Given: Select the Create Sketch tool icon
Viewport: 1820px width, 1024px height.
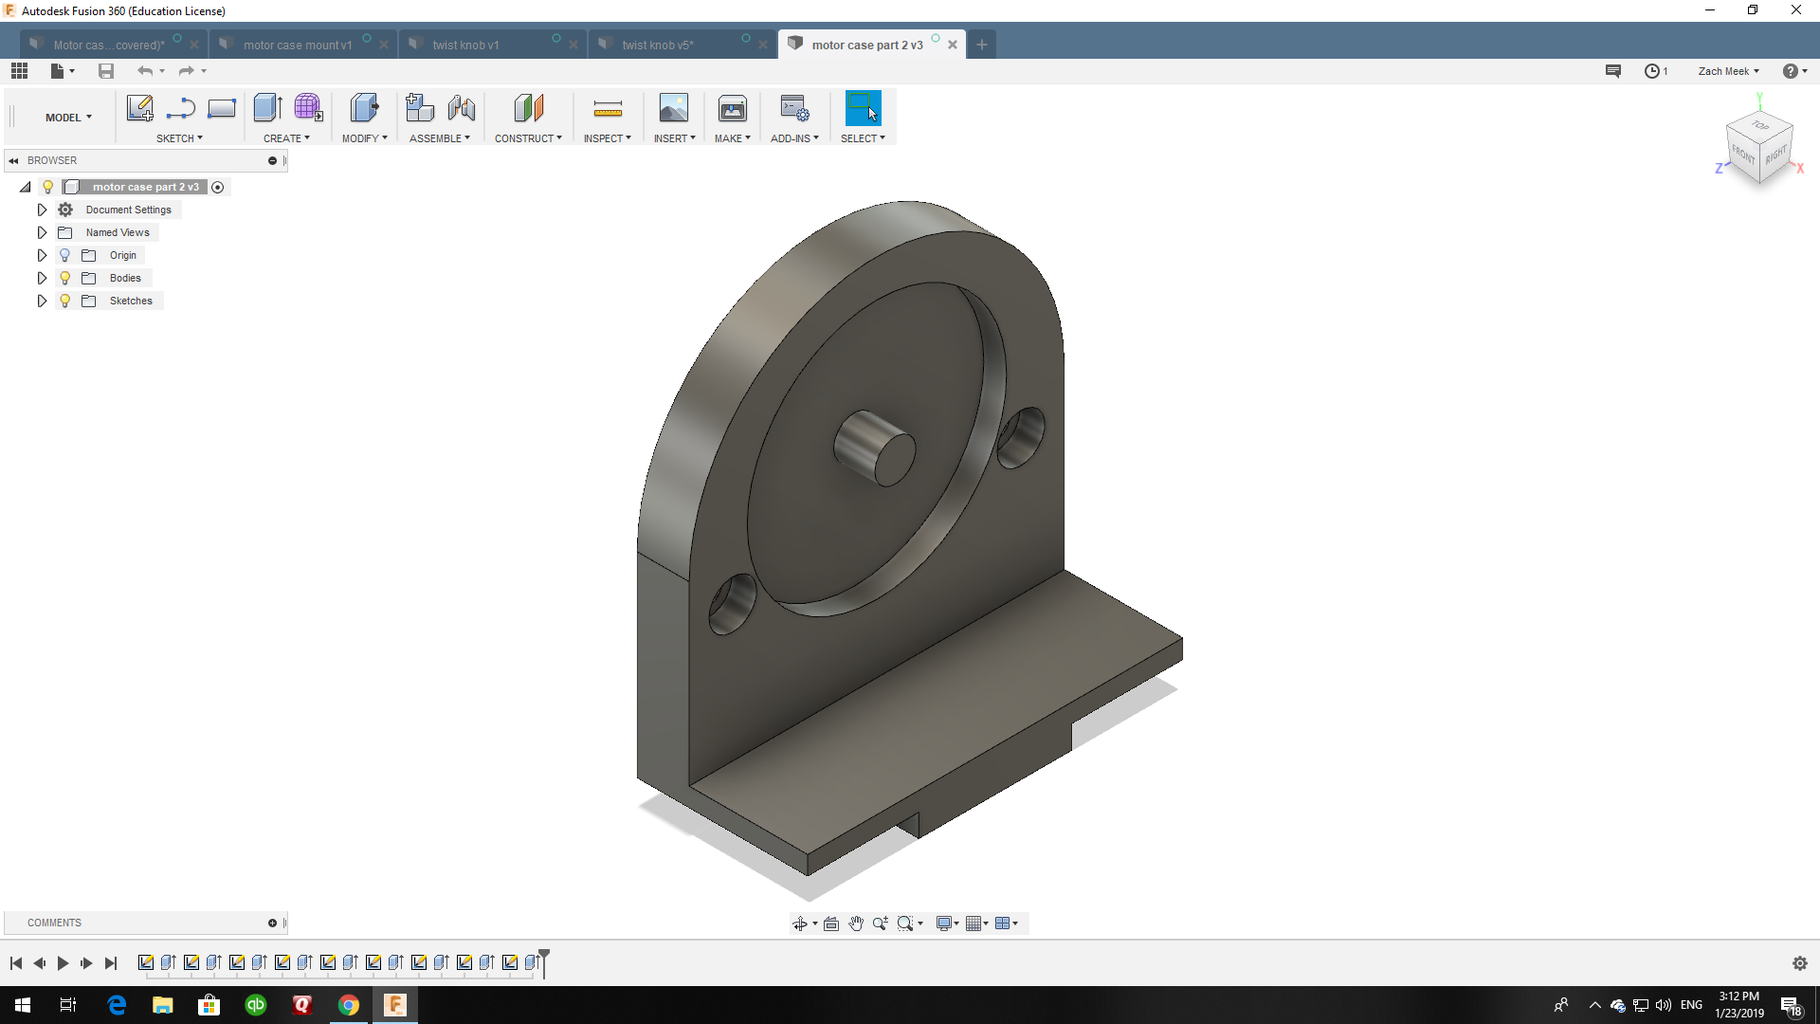Looking at the screenshot, I should coord(139,108).
